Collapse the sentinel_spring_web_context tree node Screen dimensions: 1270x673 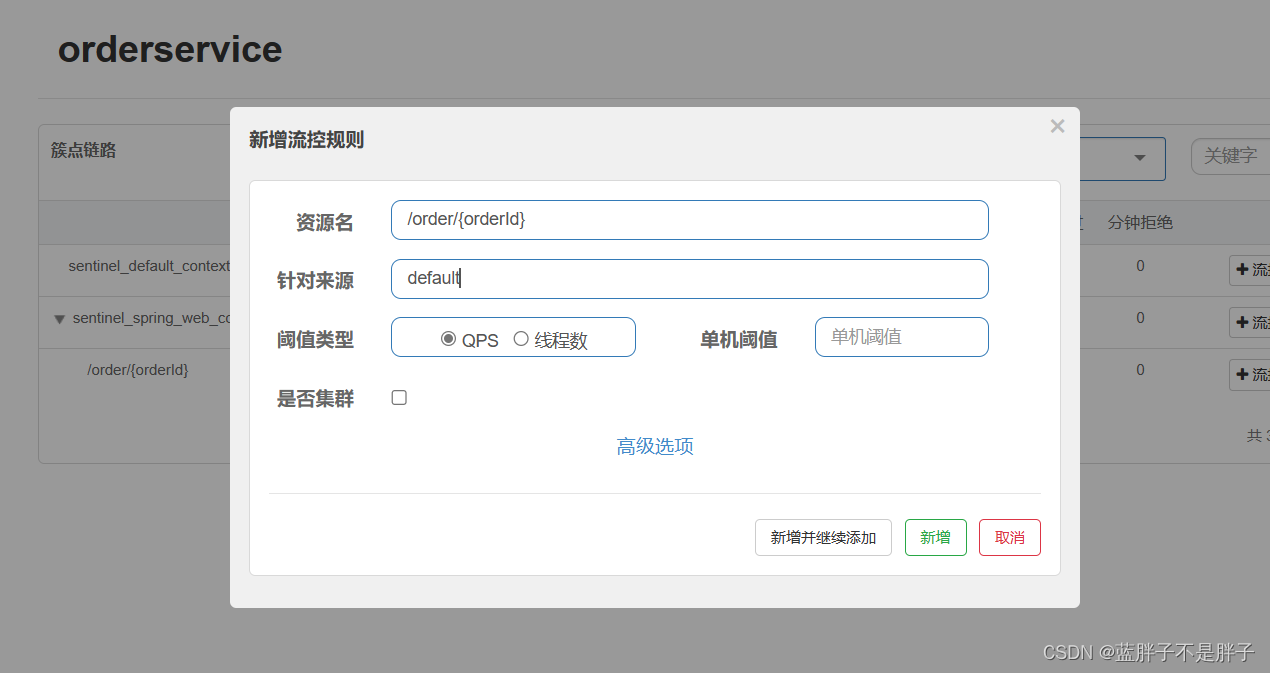tap(59, 319)
